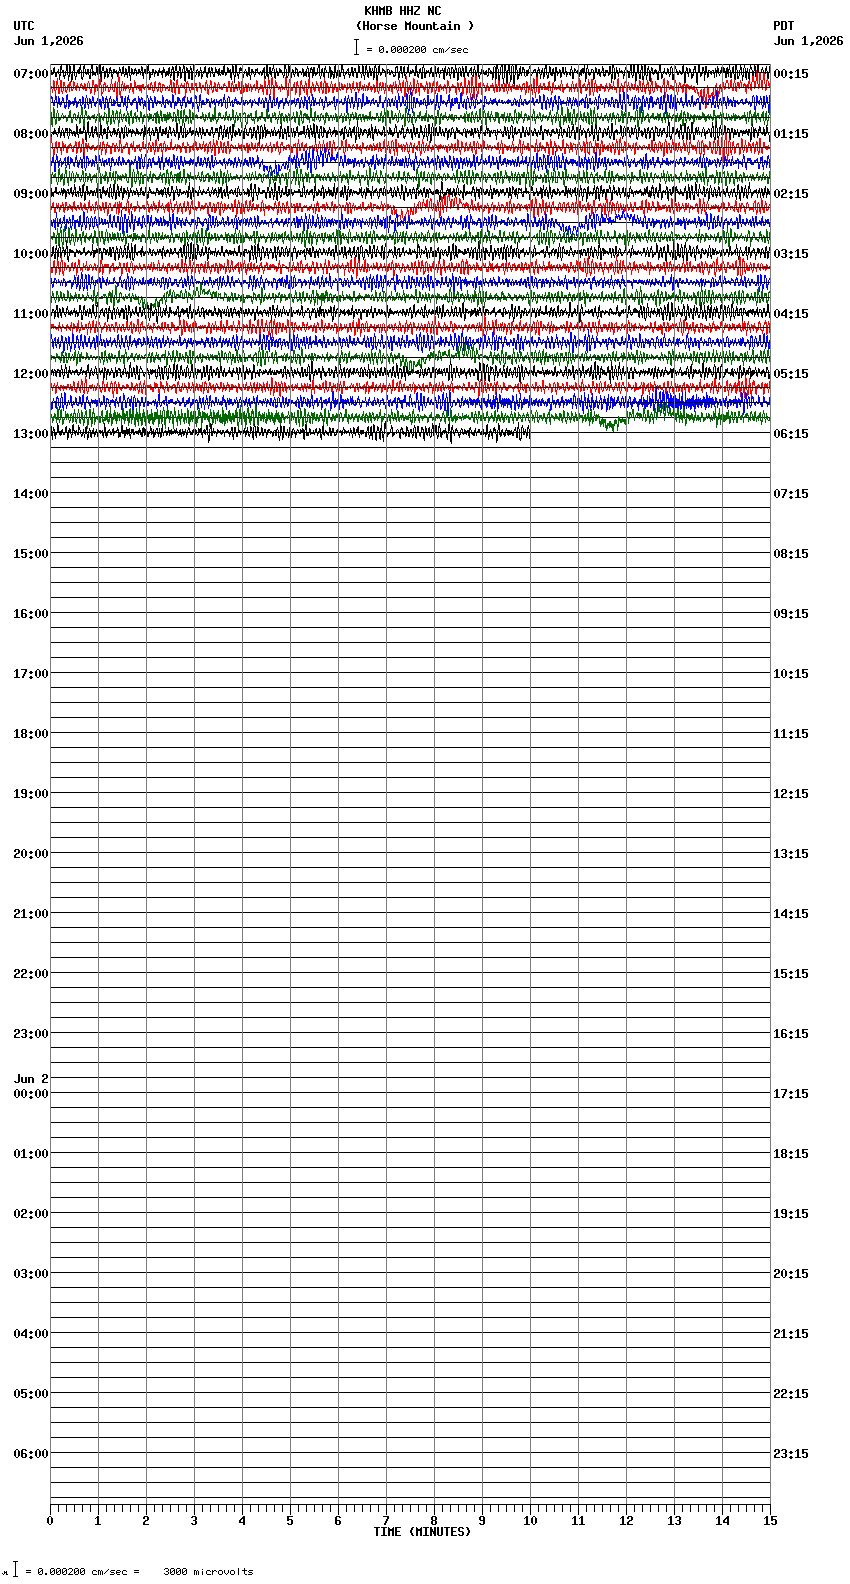
Task: Click the 09:15 PDT time label
Action: (791, 614)
